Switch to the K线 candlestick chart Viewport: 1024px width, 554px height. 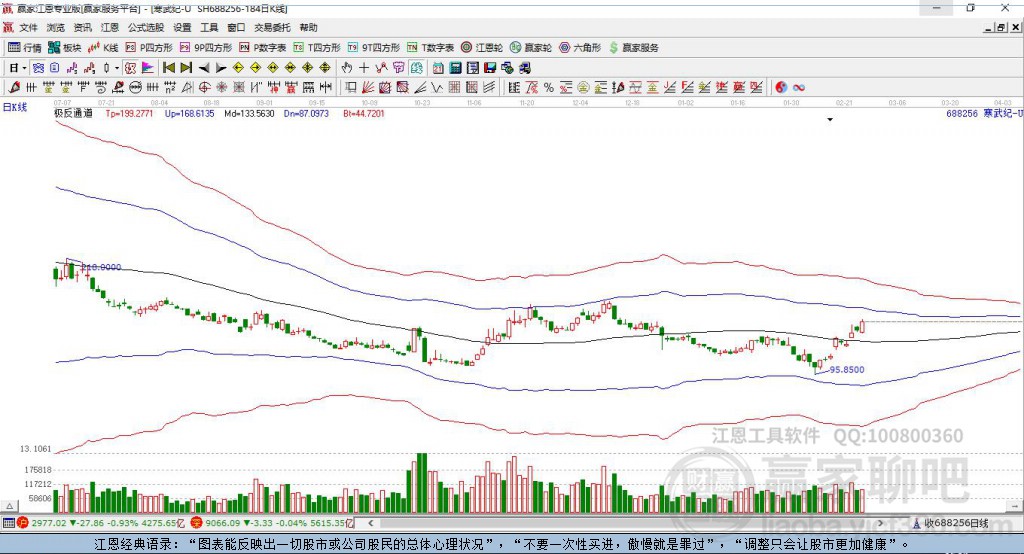(x=103, y=48)
